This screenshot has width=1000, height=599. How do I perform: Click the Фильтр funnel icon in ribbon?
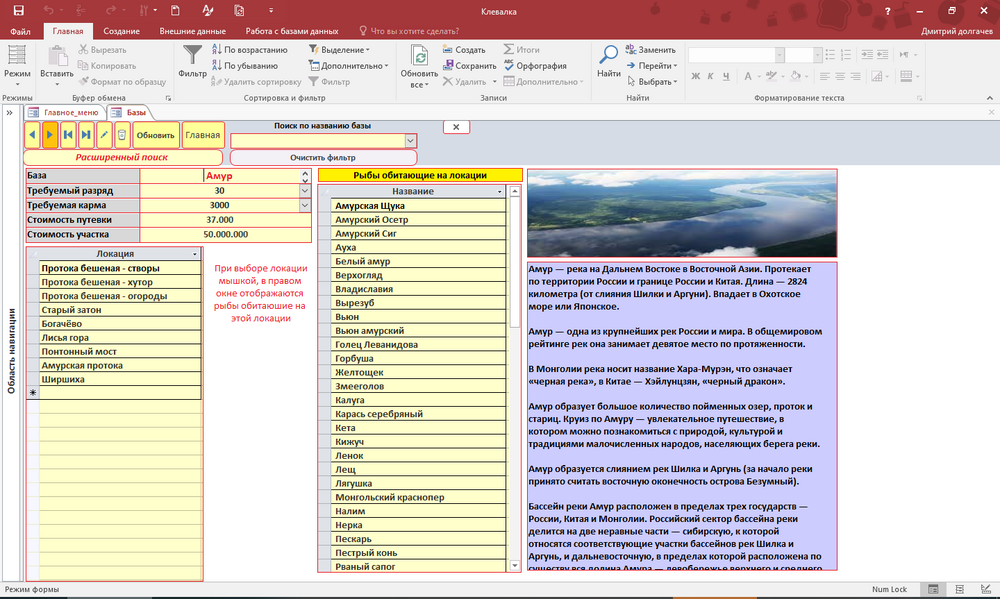coord(192,58)
